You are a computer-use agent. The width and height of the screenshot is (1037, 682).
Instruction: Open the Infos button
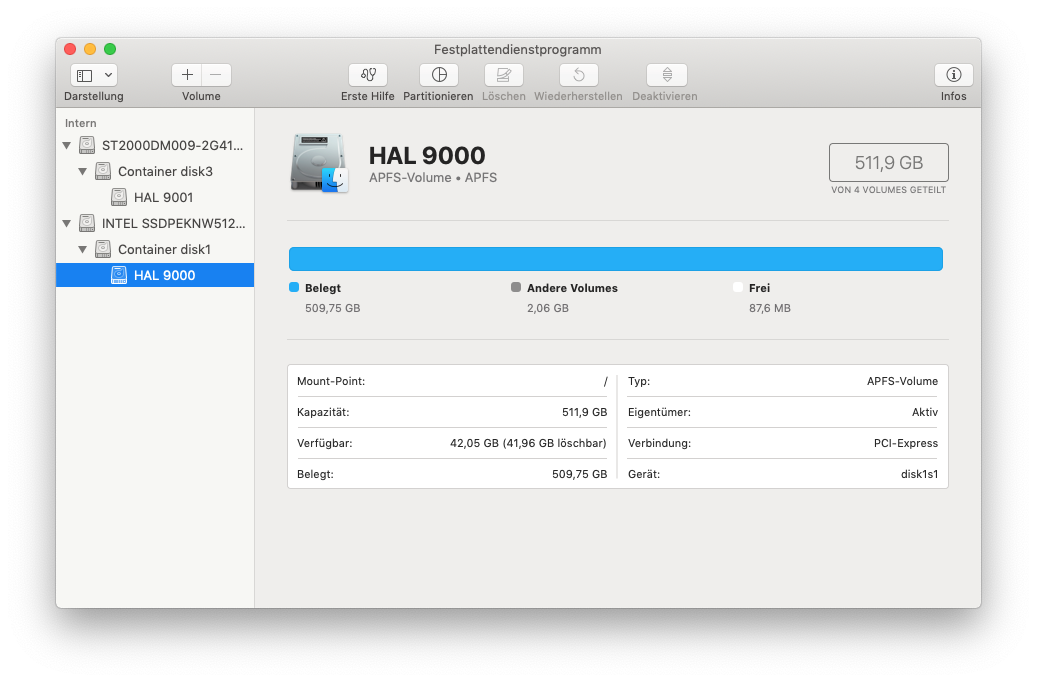(954, 75)
